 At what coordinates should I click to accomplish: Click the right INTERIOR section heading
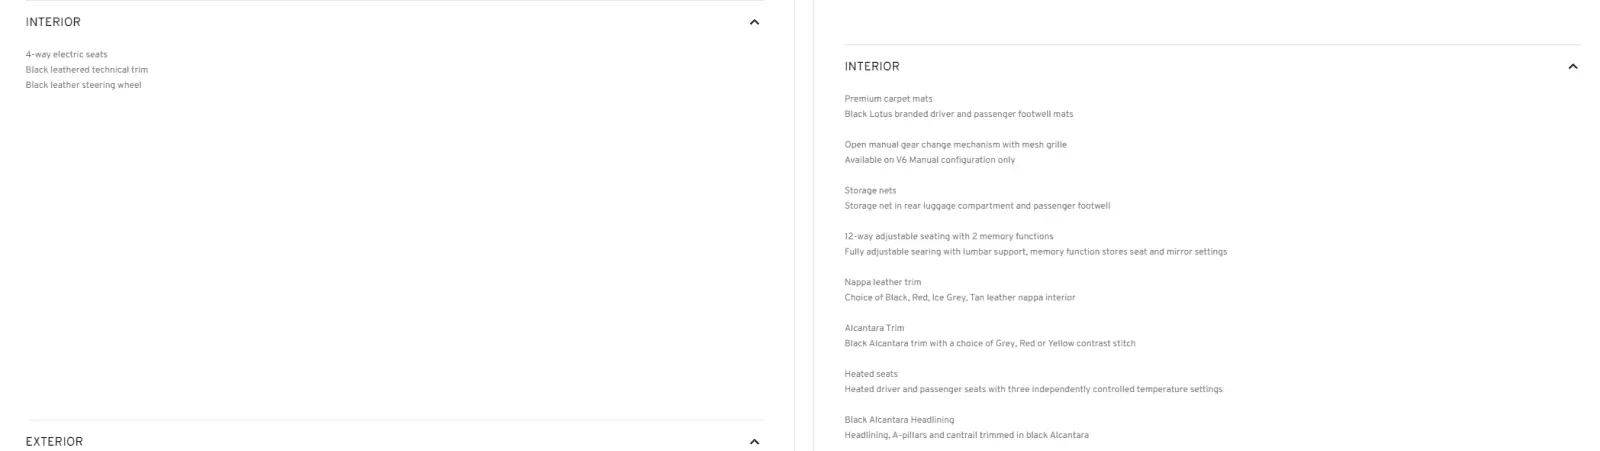[872, 66]
